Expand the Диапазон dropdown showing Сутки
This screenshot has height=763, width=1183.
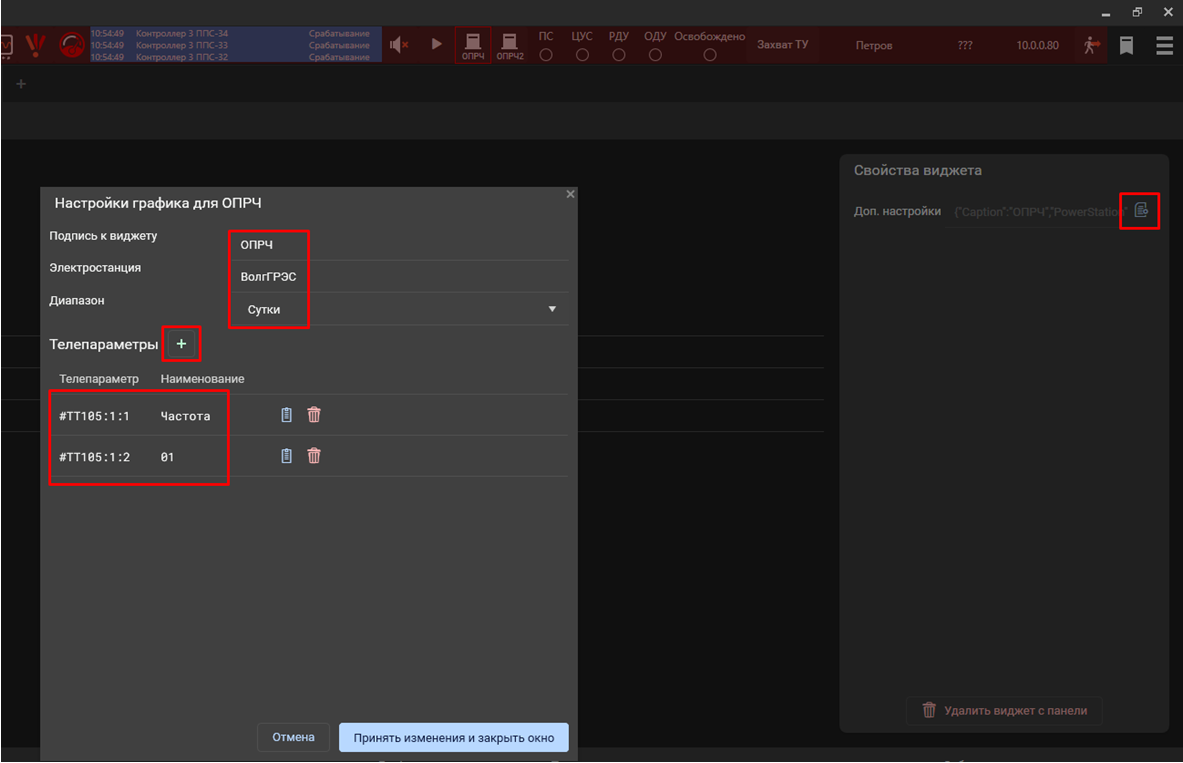[x=552, y=309]
